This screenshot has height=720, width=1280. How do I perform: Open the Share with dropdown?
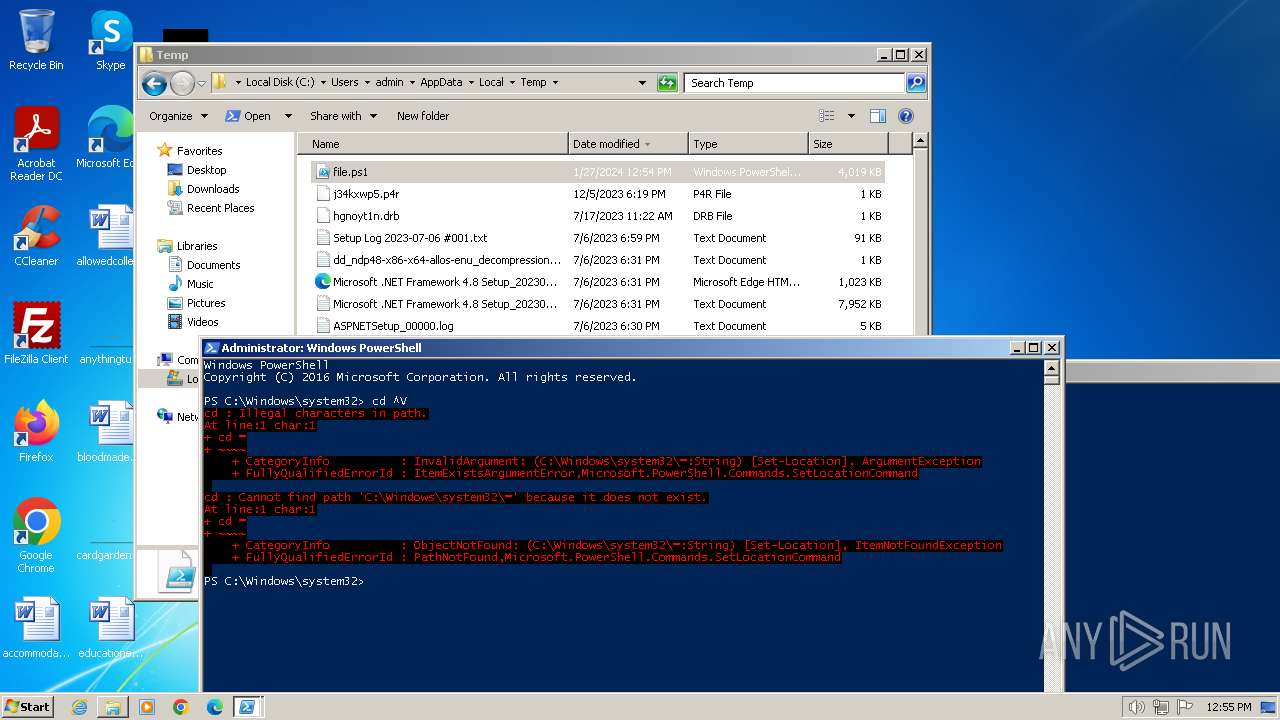[343, 116]
